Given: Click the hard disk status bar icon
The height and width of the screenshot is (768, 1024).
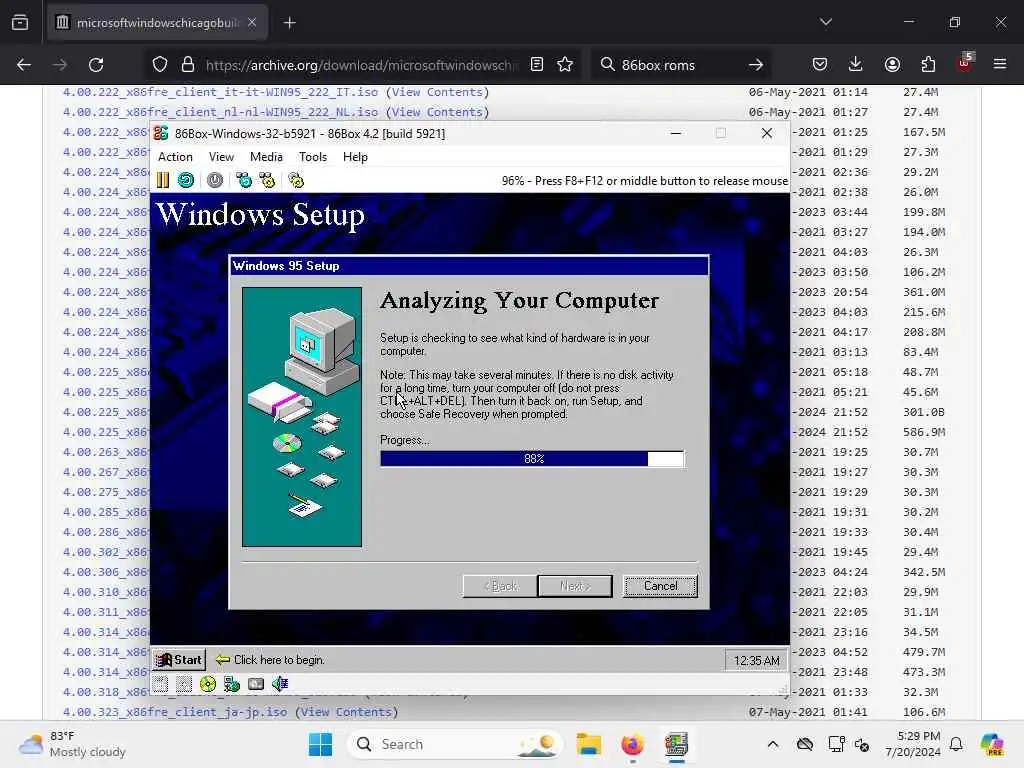Looking at the screenshot, I should click(256, 684).
